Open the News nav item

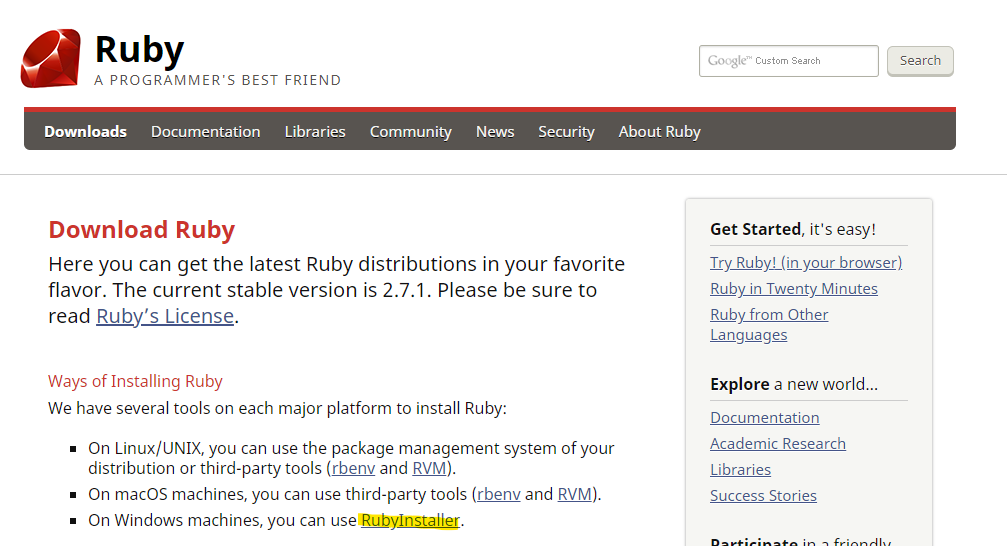(495, 132)
